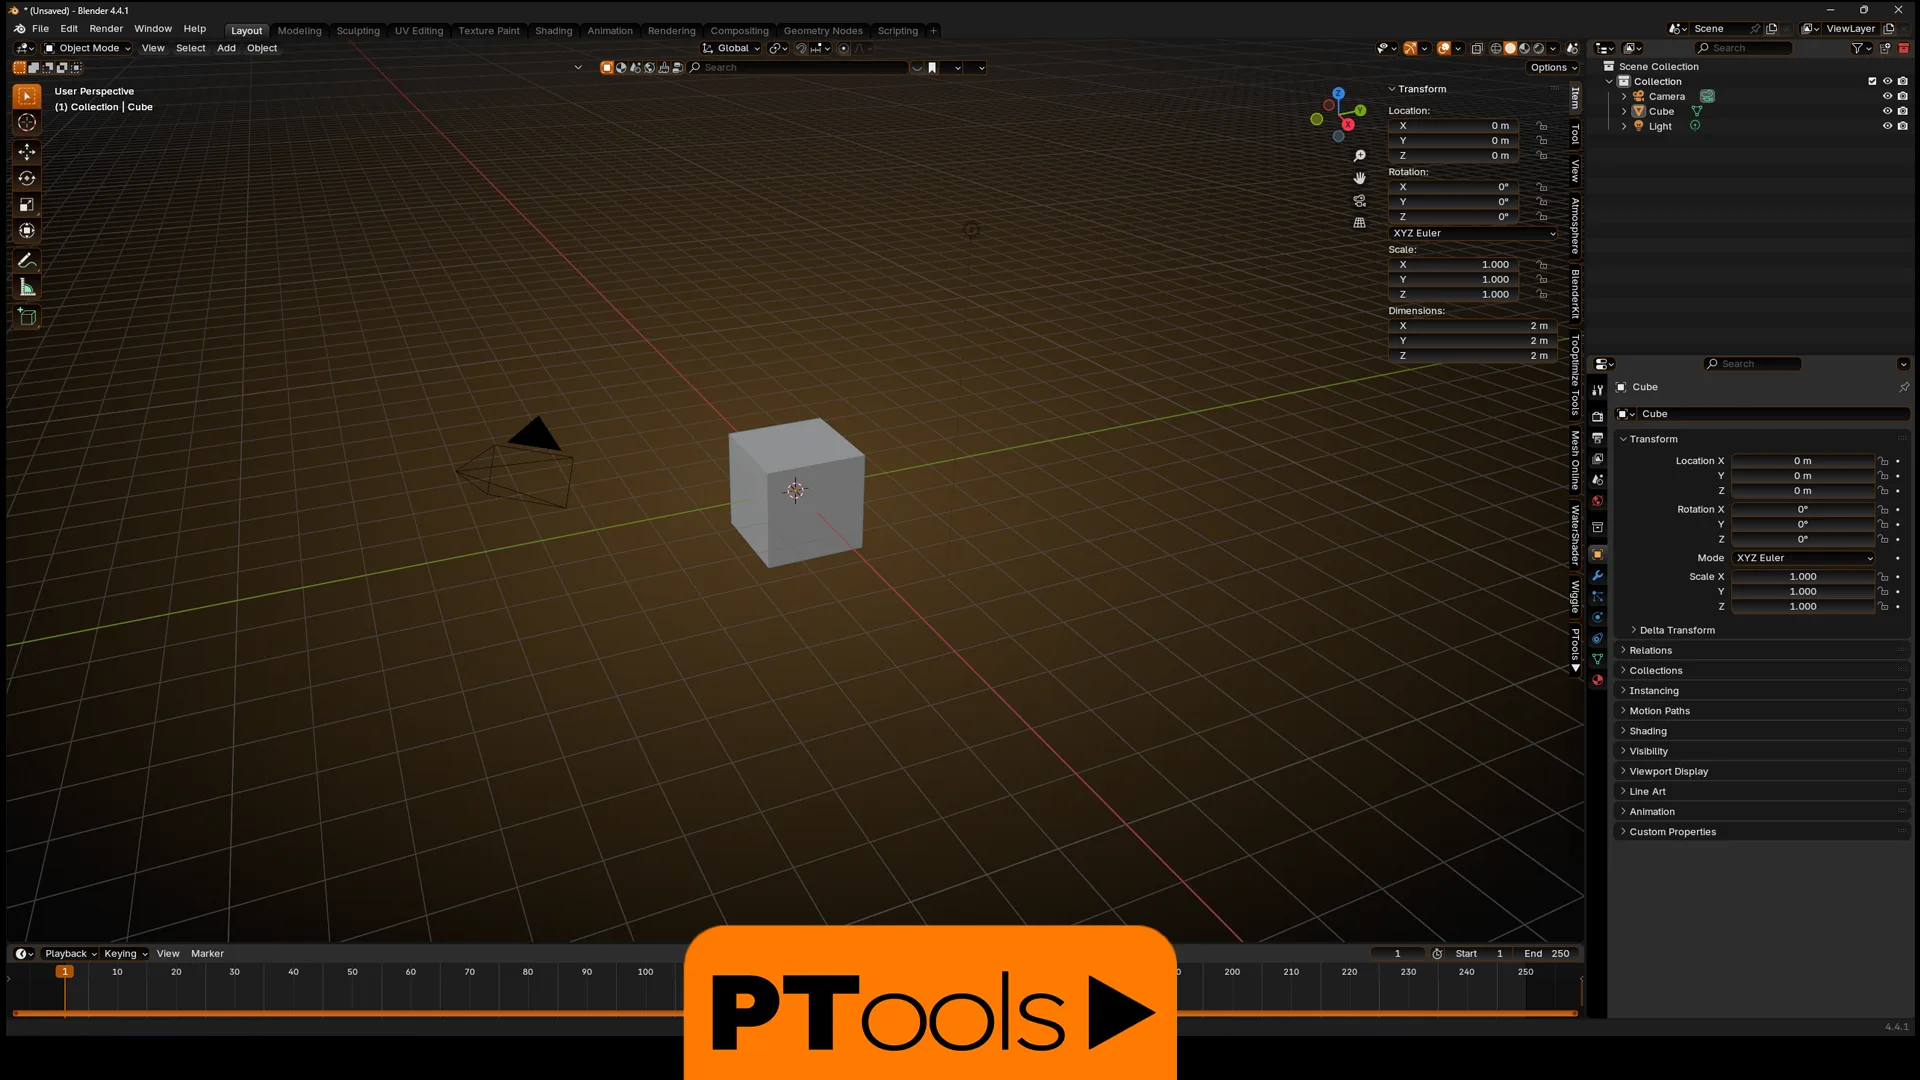Select the Scale tool
This screenshot has height=1080, width=1920.
point(27,205)
